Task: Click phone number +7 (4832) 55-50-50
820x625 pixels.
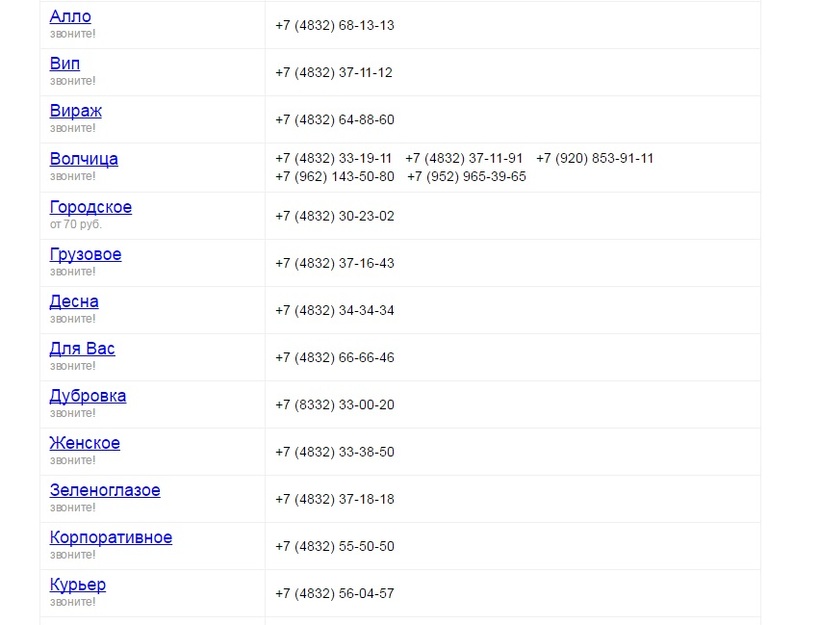Action: (x=335, y=547)
